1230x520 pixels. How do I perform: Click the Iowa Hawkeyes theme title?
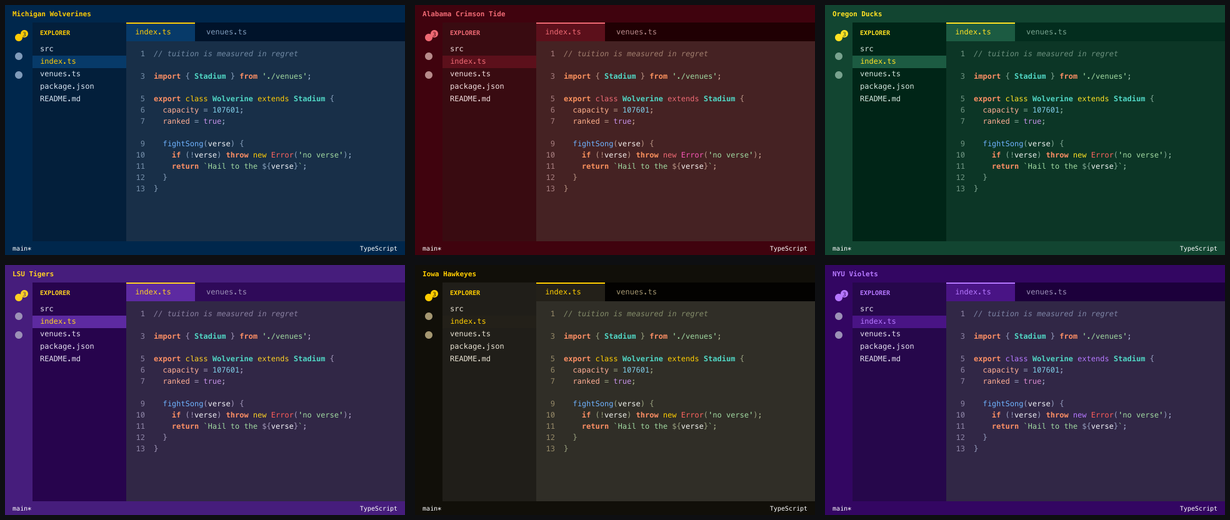449,274
